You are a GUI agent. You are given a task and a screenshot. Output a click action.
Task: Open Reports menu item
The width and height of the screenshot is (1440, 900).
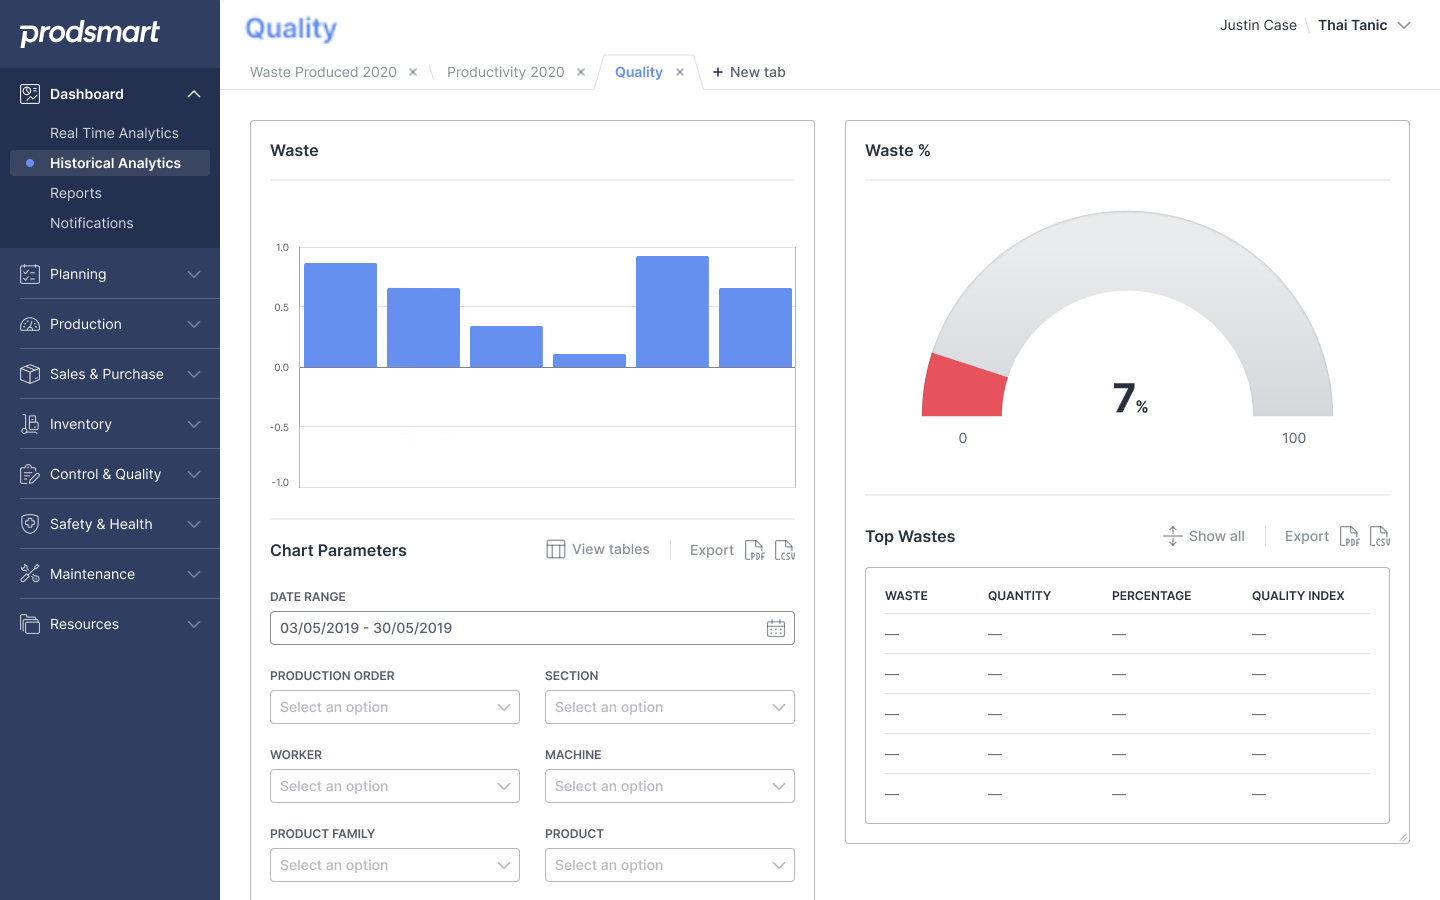click(x=76, y=193)
